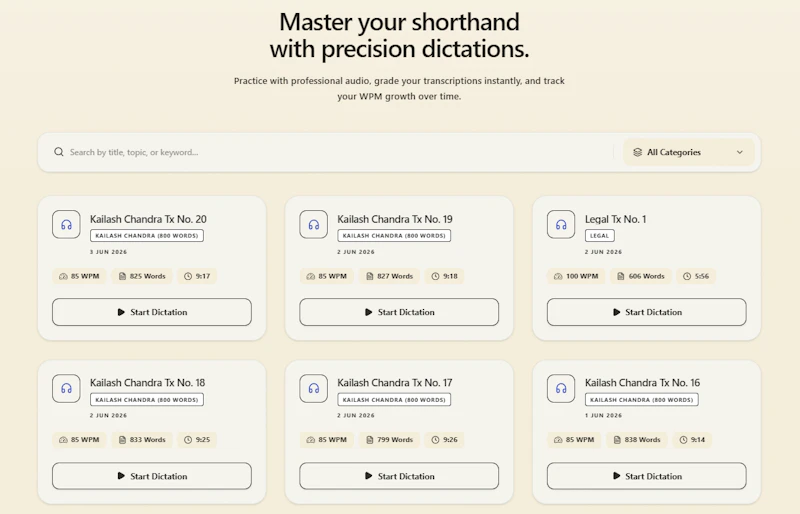Click headphones icon on Kailash Chandra Tx No. 17
The width and height of the screenshot is (800, 514).
pos(314,388)
